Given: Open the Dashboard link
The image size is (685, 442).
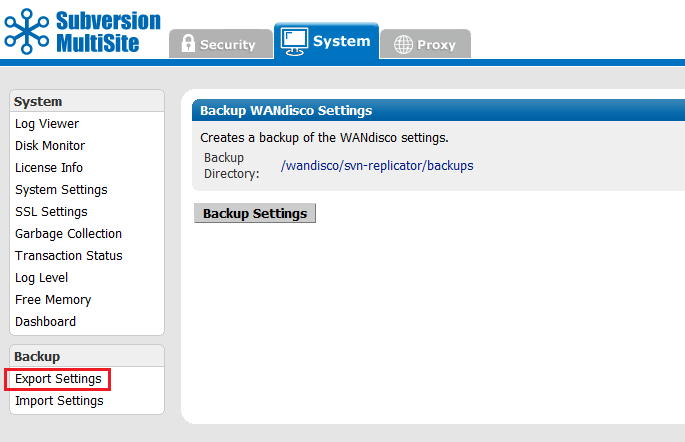Looking at the screenshot, I should [x=45, y=321].
